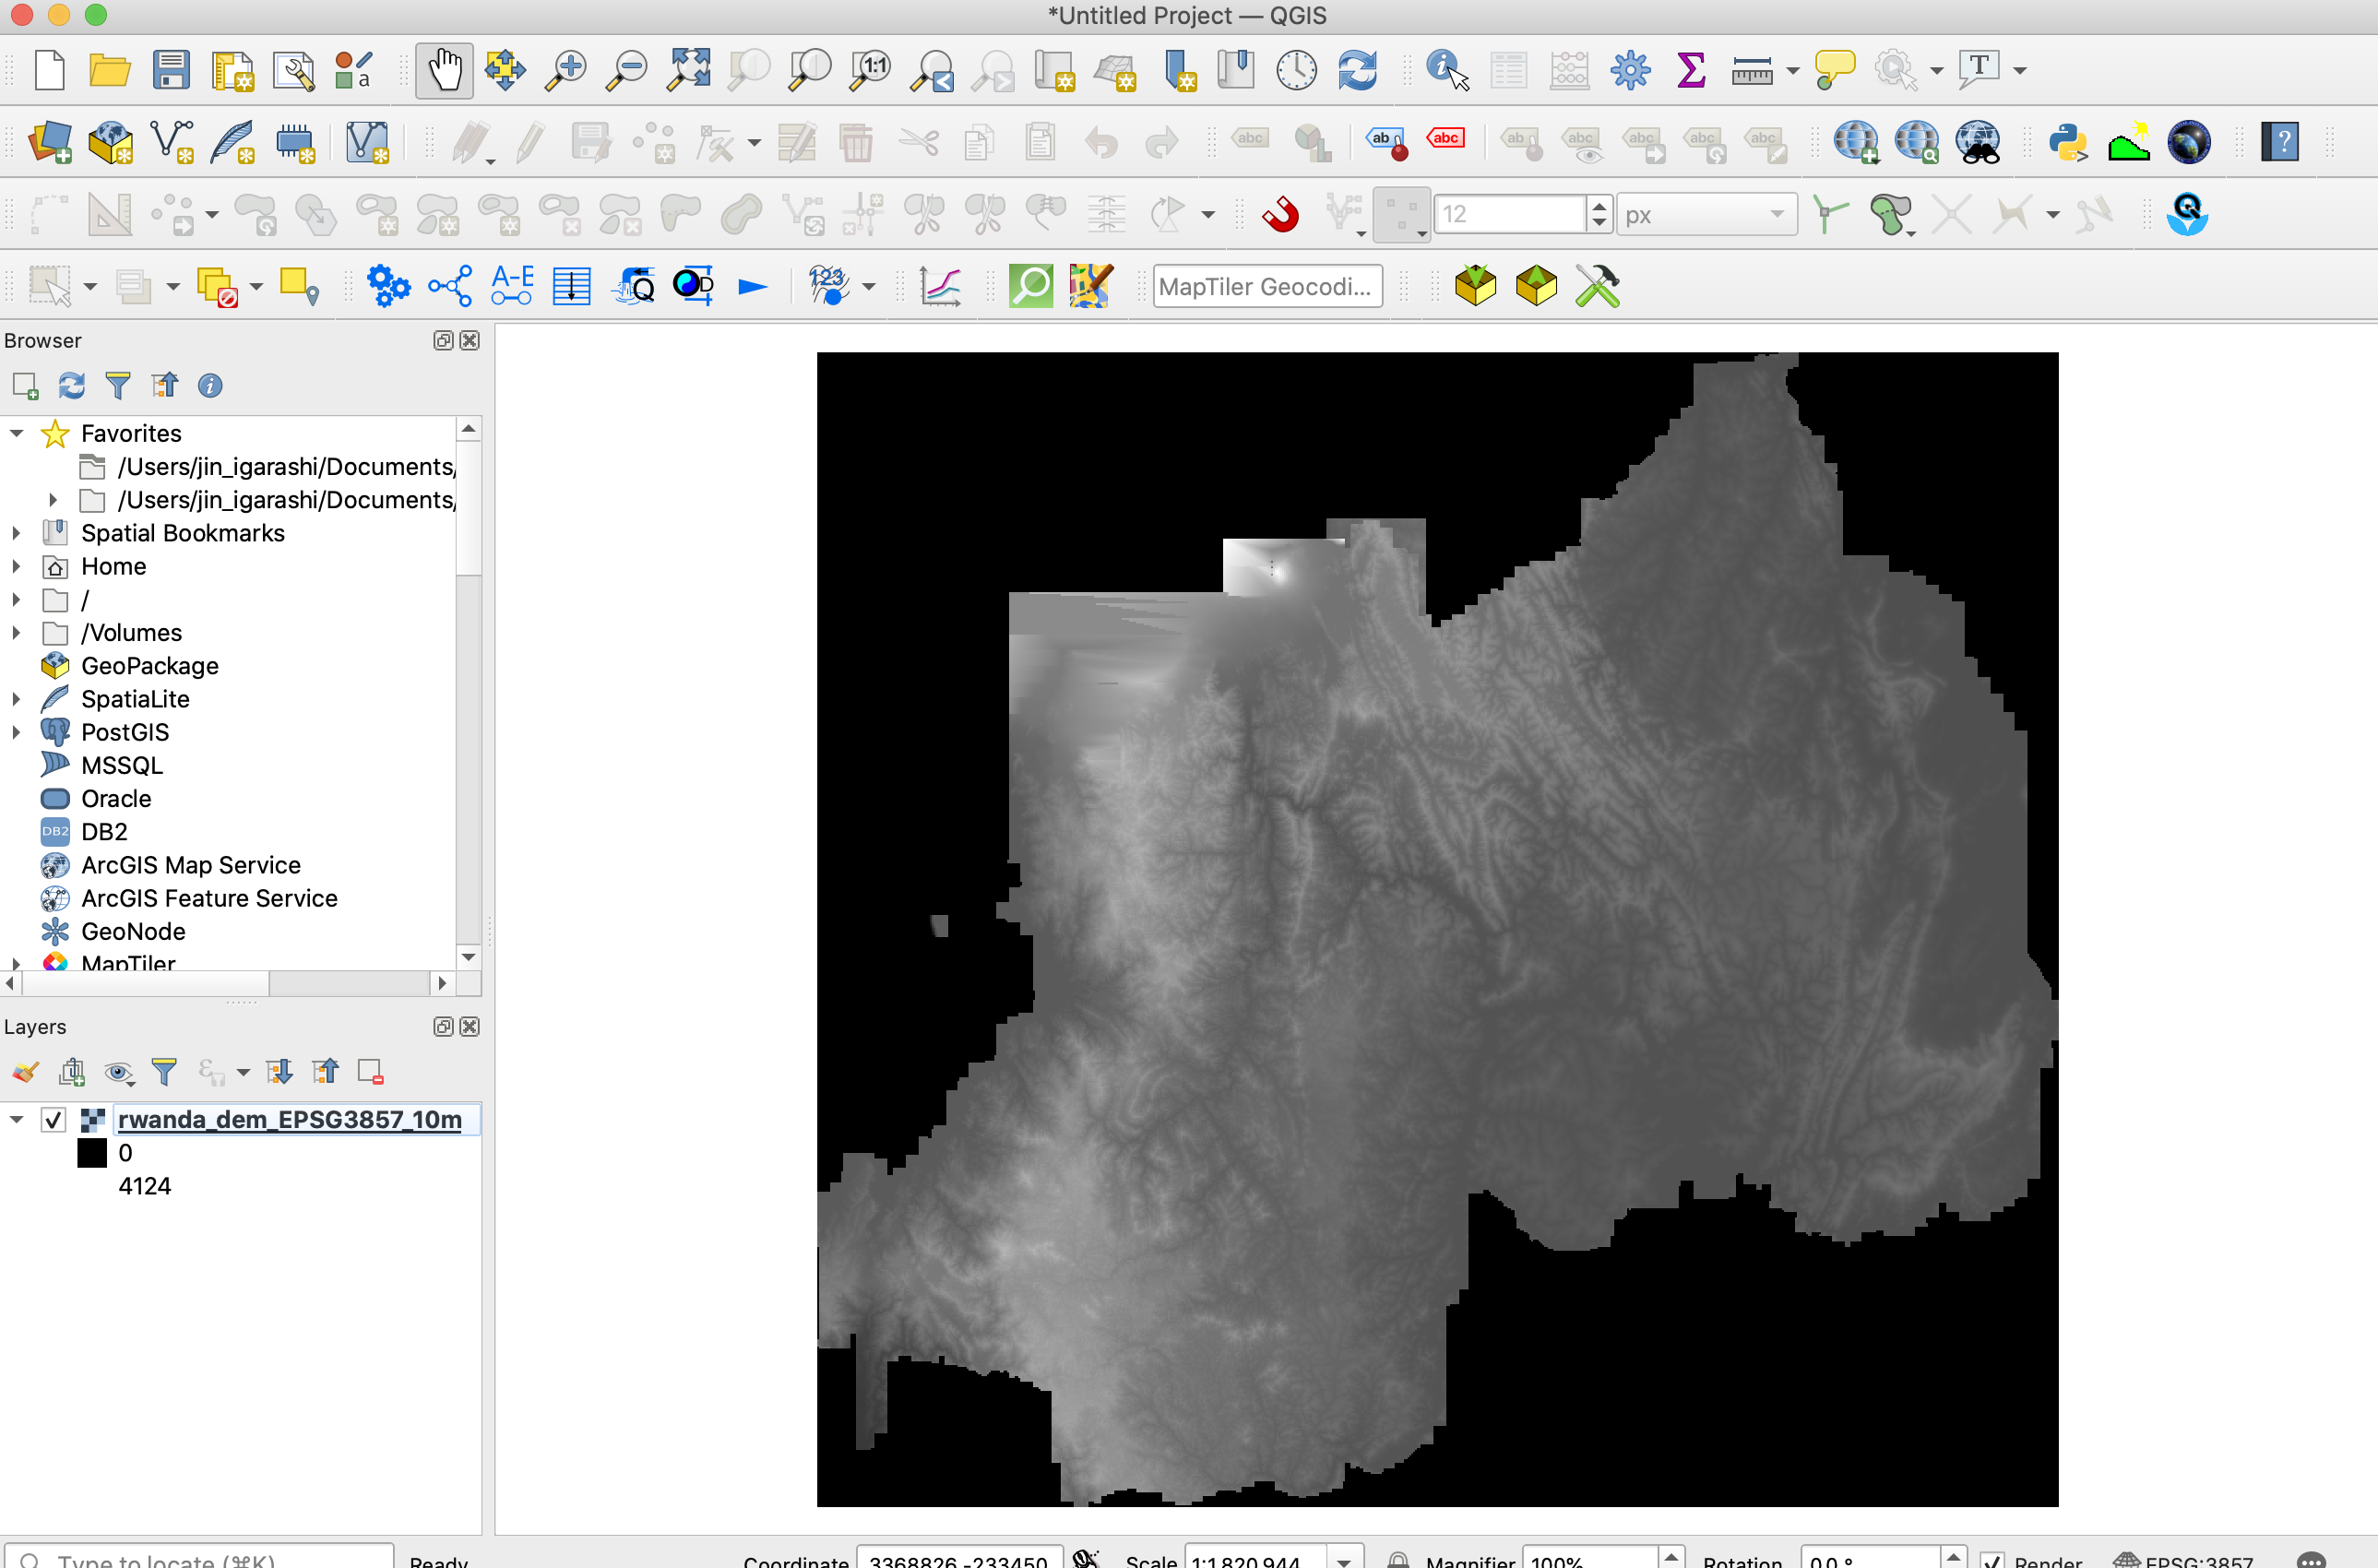The image size is (2378, 1568).
Task: Open the Scale dropdown arrow
Action: pos(1344,1560)
